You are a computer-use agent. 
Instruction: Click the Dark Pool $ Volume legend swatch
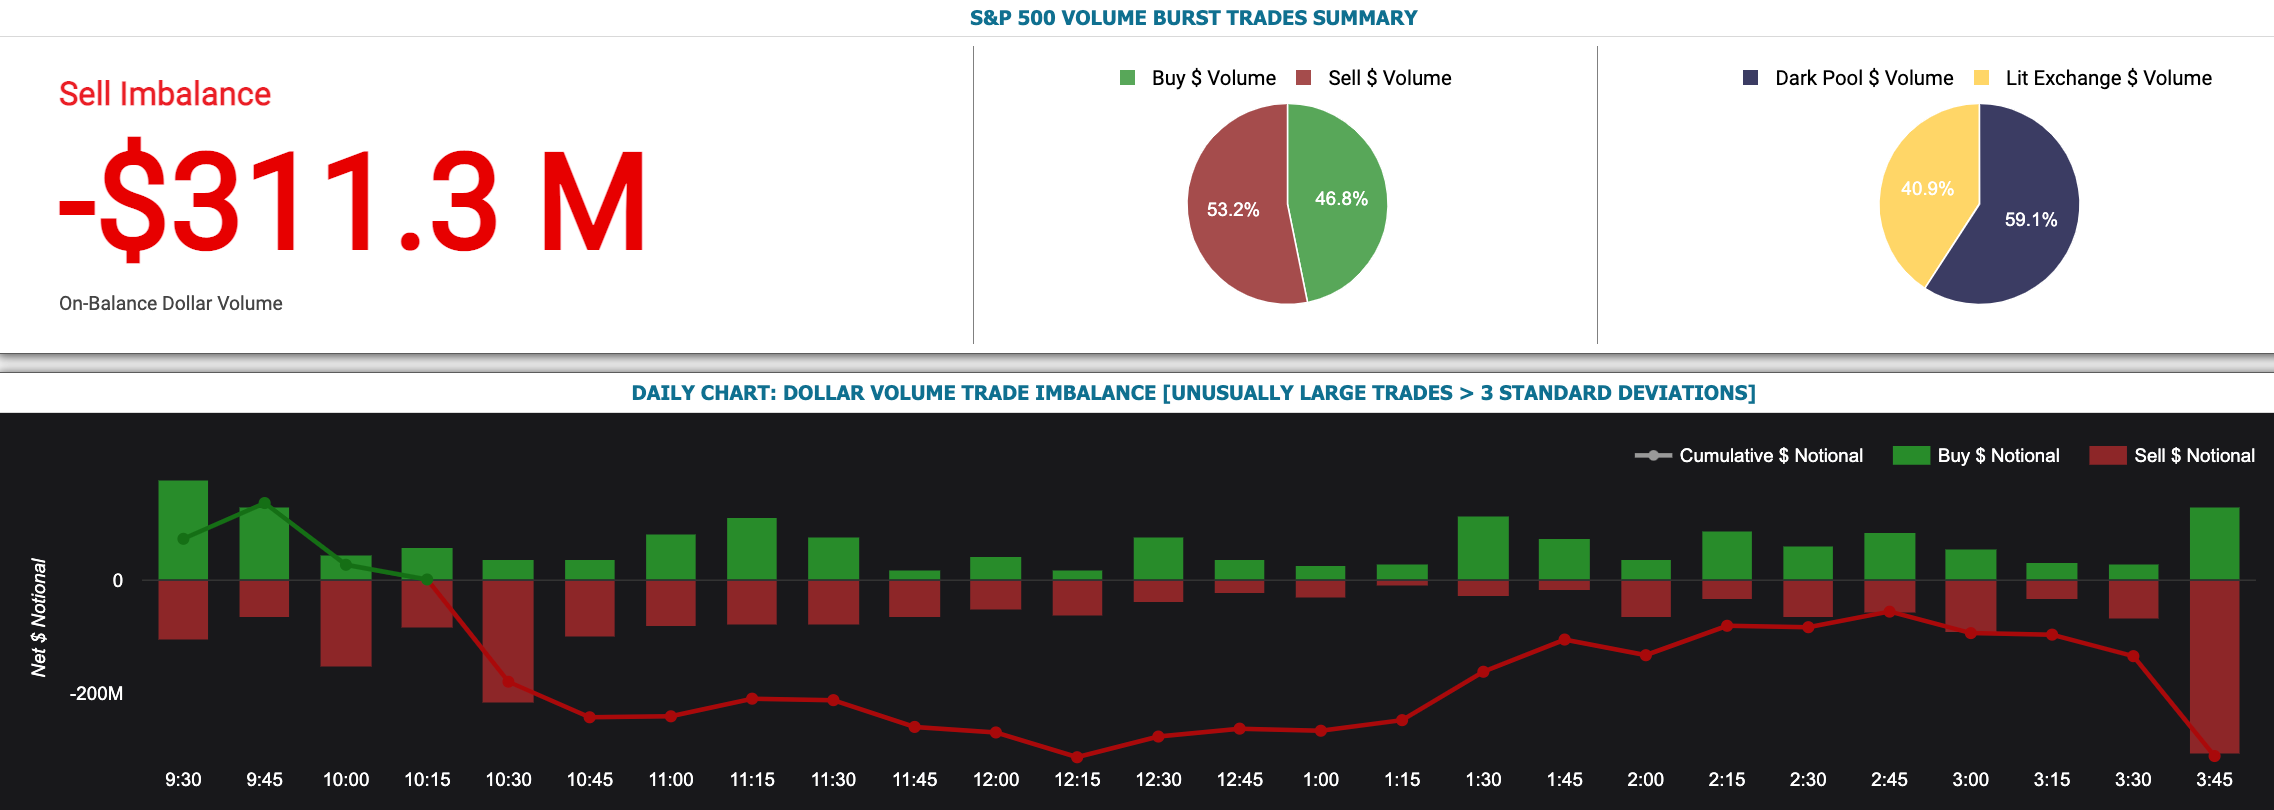[x=1750, y=78]
